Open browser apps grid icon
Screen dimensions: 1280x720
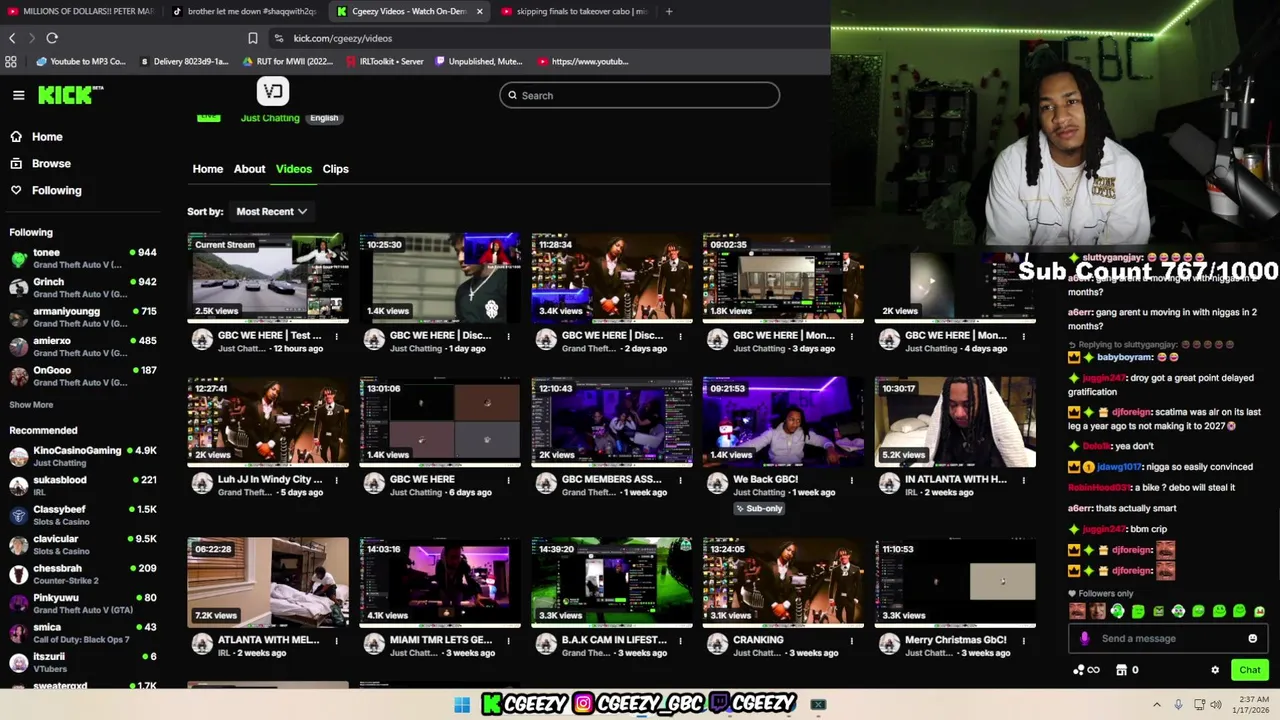(x=11, y=61)
